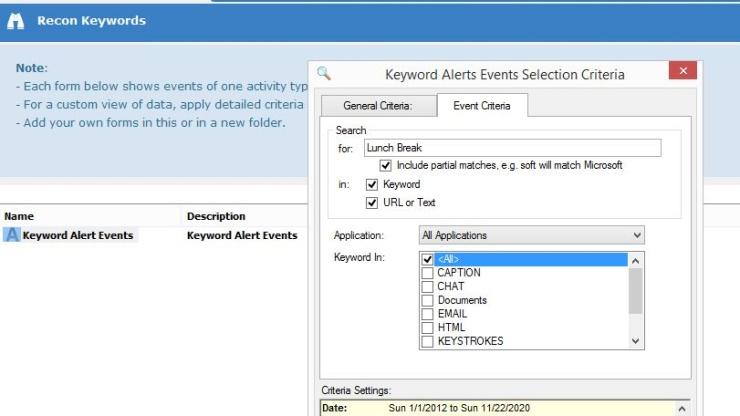
Task: Uncheck the Keyword search-in checkbox
Action: point(372,185)
